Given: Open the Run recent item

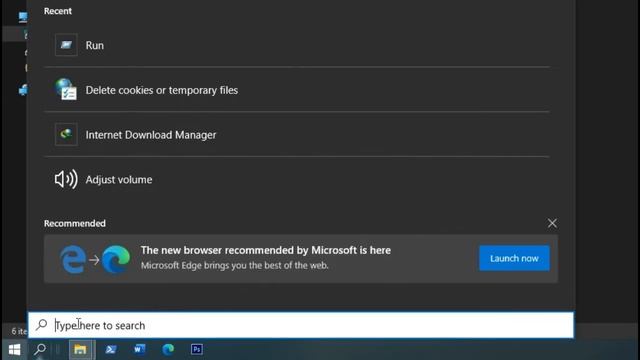Looking at the screenshot, I should click(x=297, y=45).
